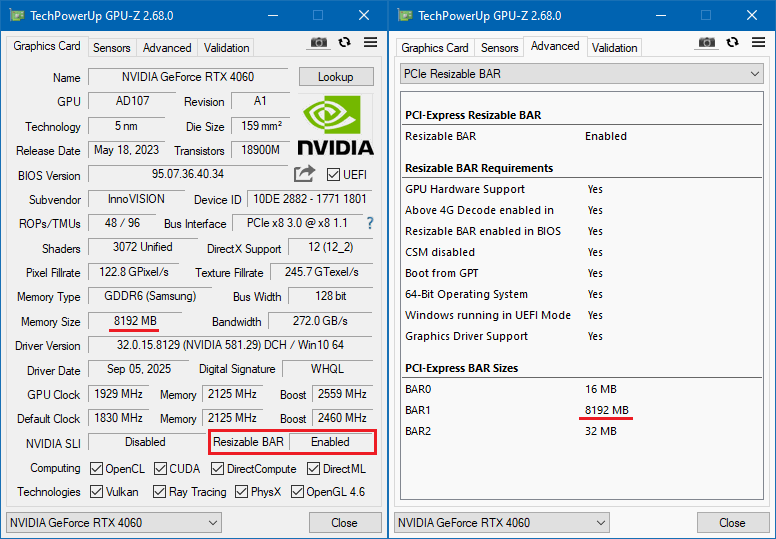Click the refresh icon in right window

pos(732,43)
